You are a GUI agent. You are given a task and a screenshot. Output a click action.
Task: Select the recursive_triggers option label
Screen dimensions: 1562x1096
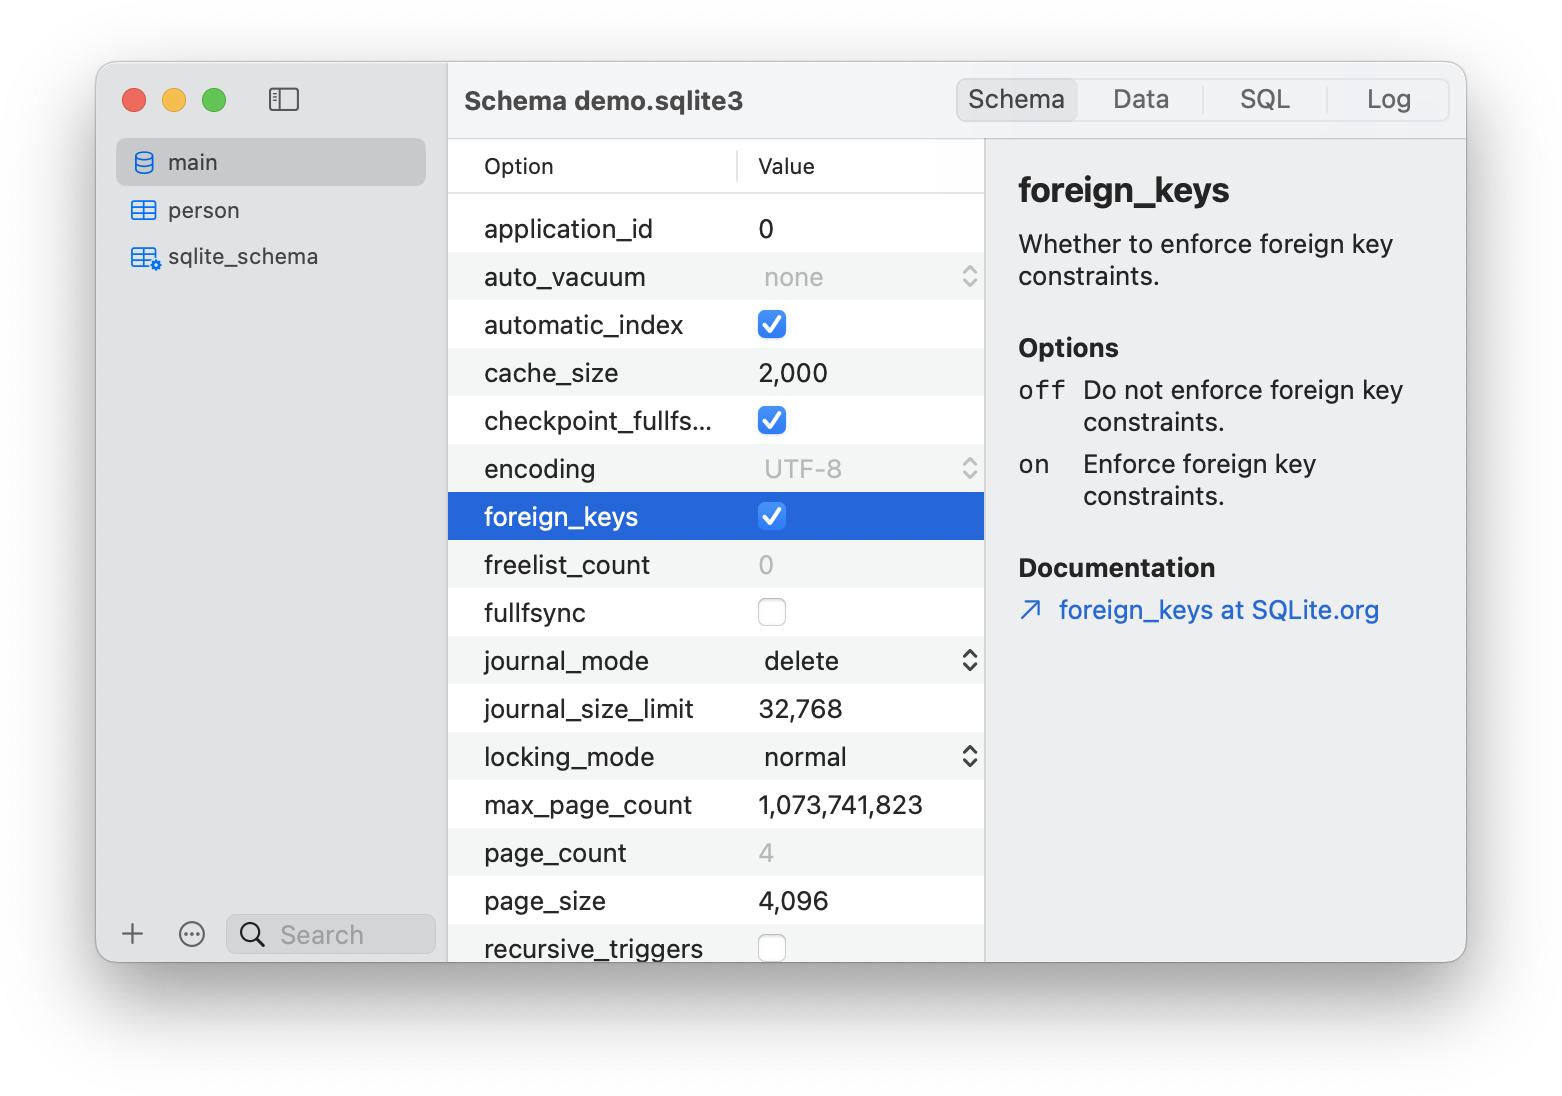tap(594, 948)
